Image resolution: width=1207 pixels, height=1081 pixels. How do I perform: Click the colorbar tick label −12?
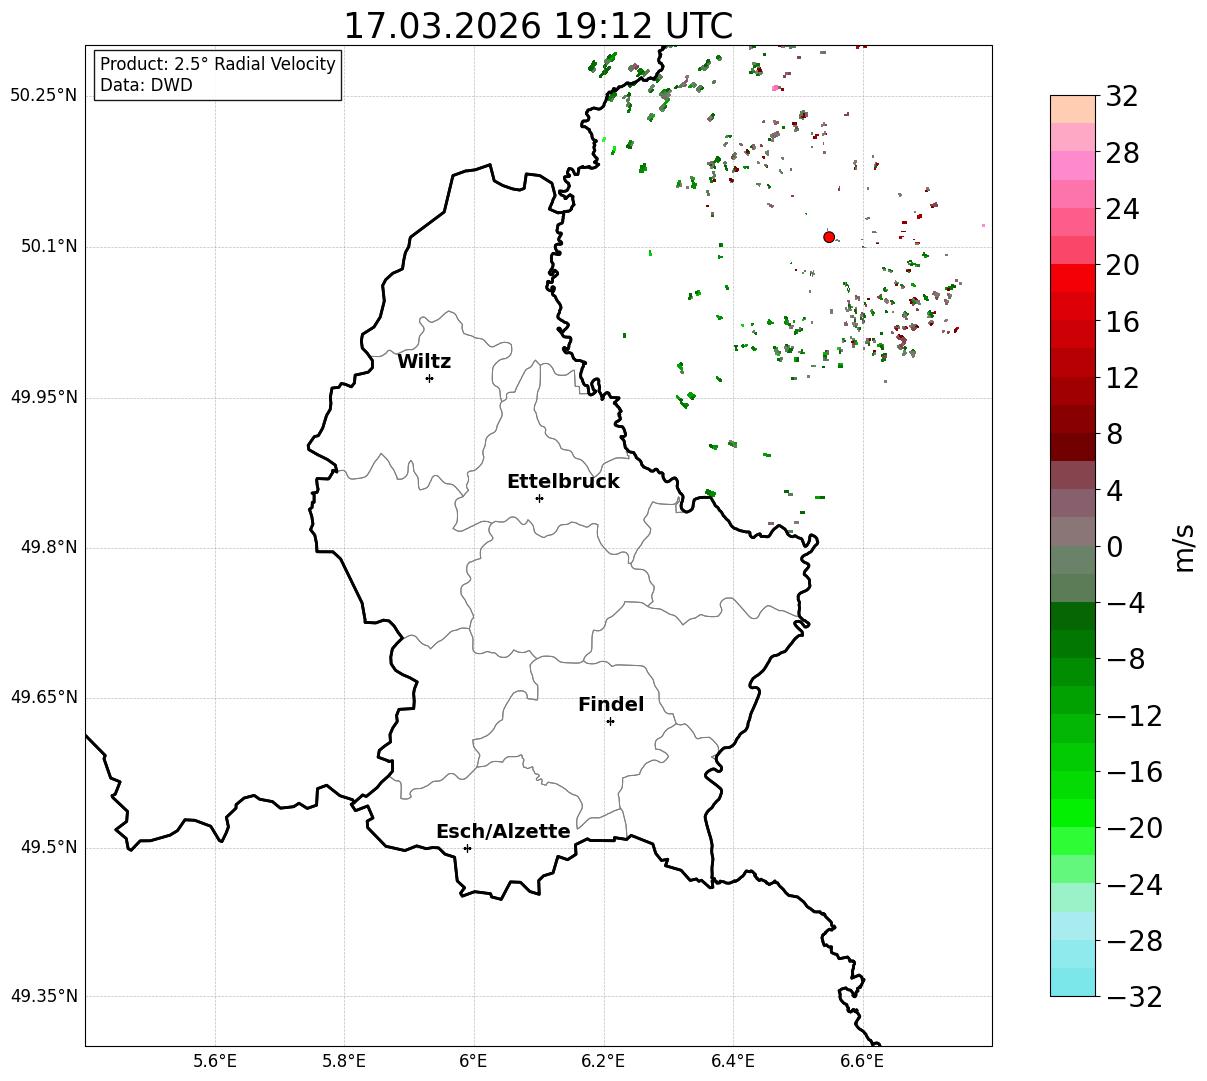1134,716
